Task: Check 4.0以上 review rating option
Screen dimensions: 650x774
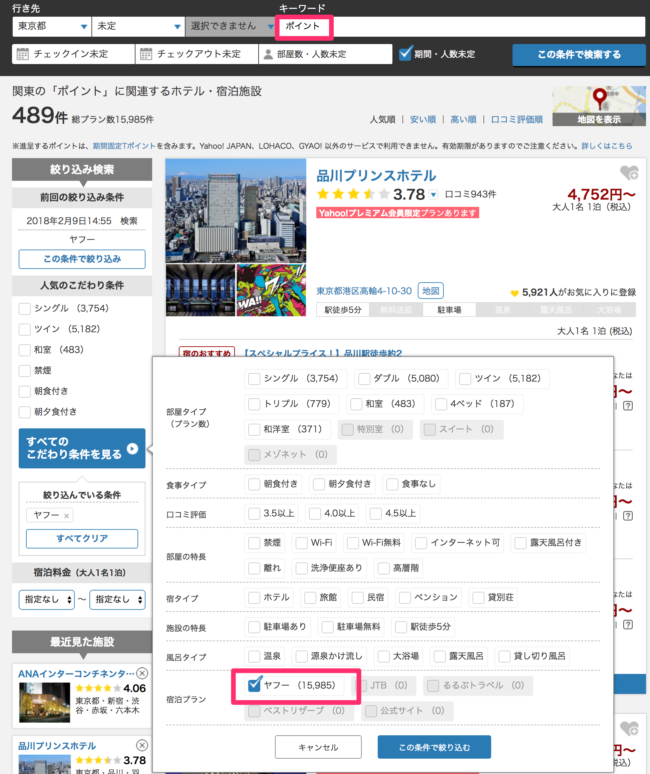Action: (x=315, y=514)
